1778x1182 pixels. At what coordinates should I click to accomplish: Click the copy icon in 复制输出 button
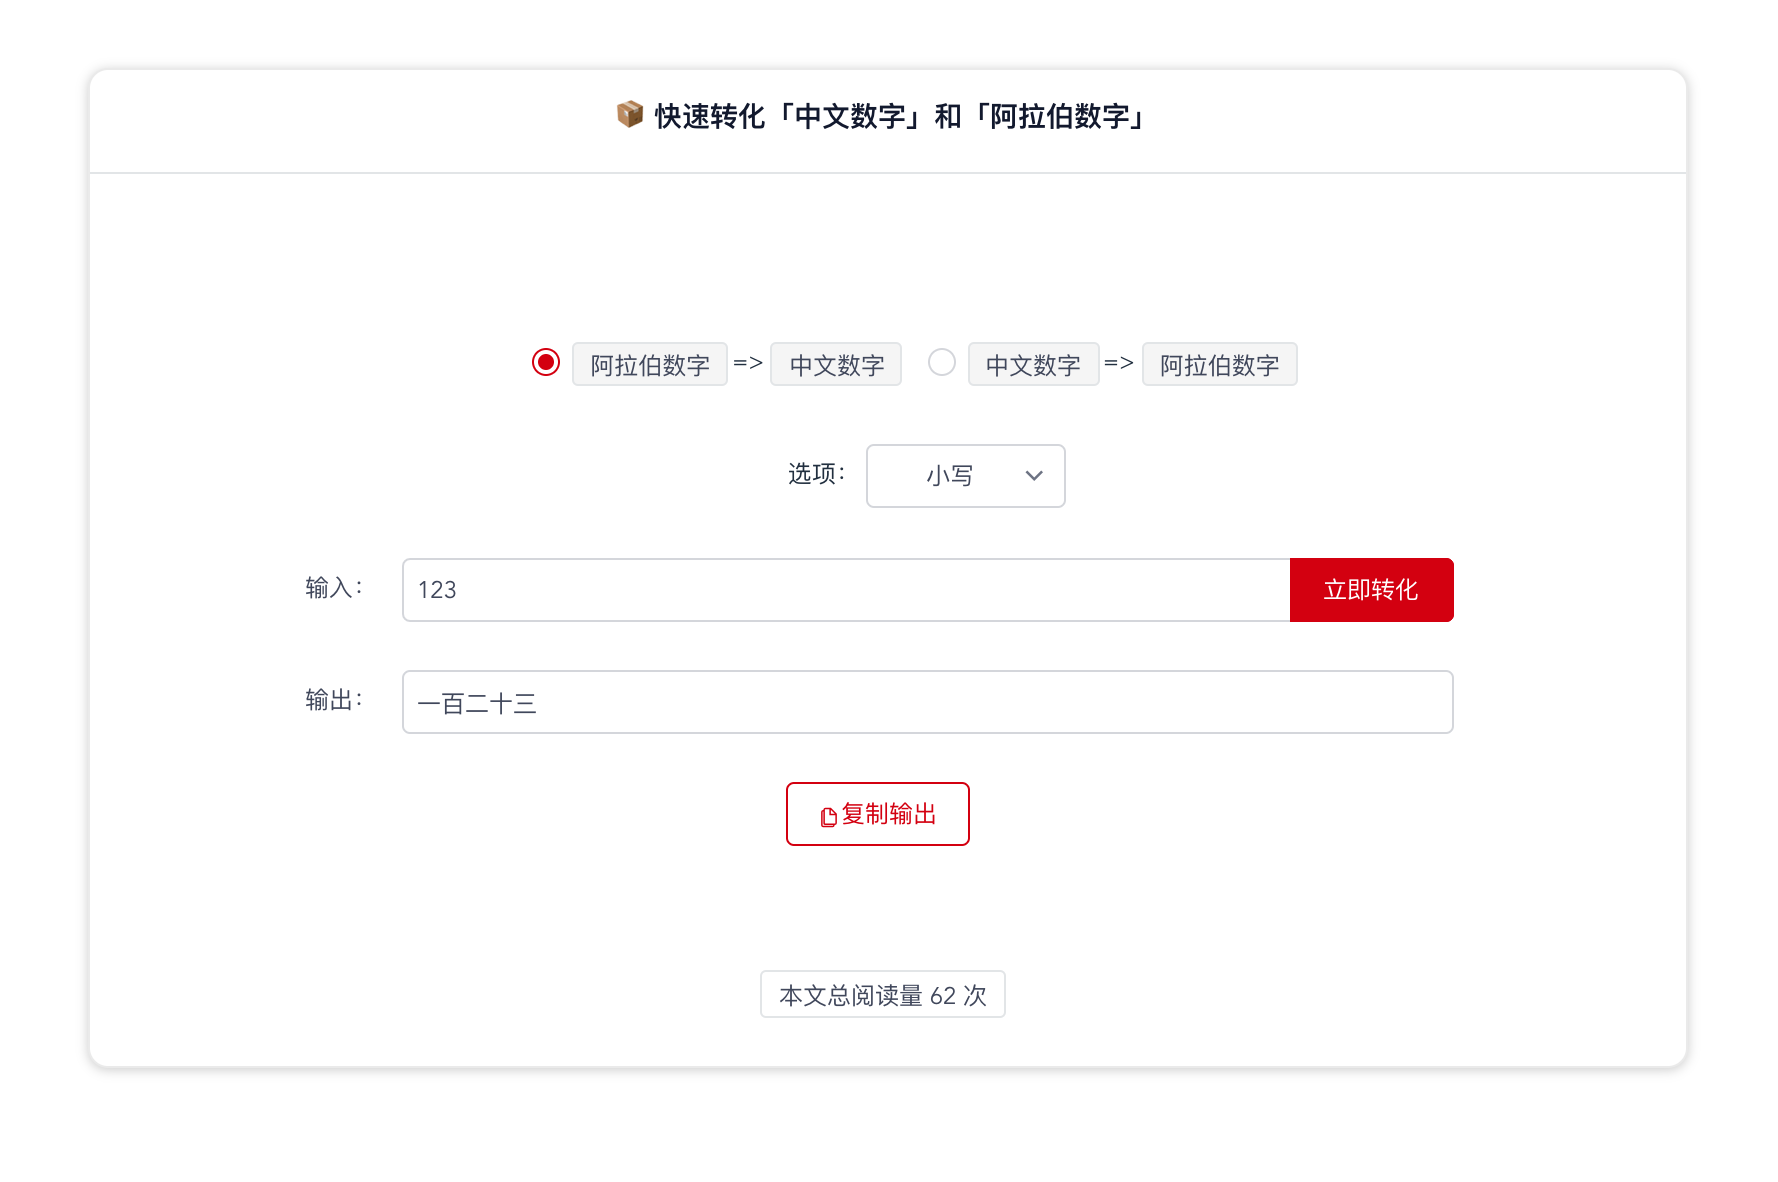click(828, 817)
